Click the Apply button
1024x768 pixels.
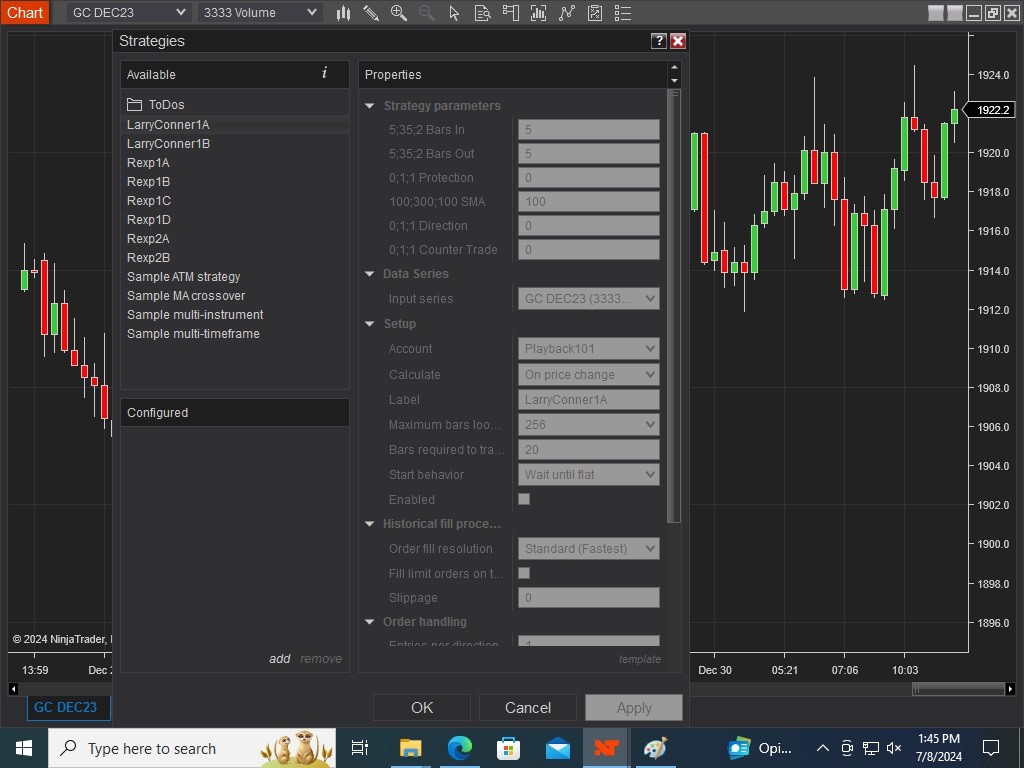click(x=633, y=707)
